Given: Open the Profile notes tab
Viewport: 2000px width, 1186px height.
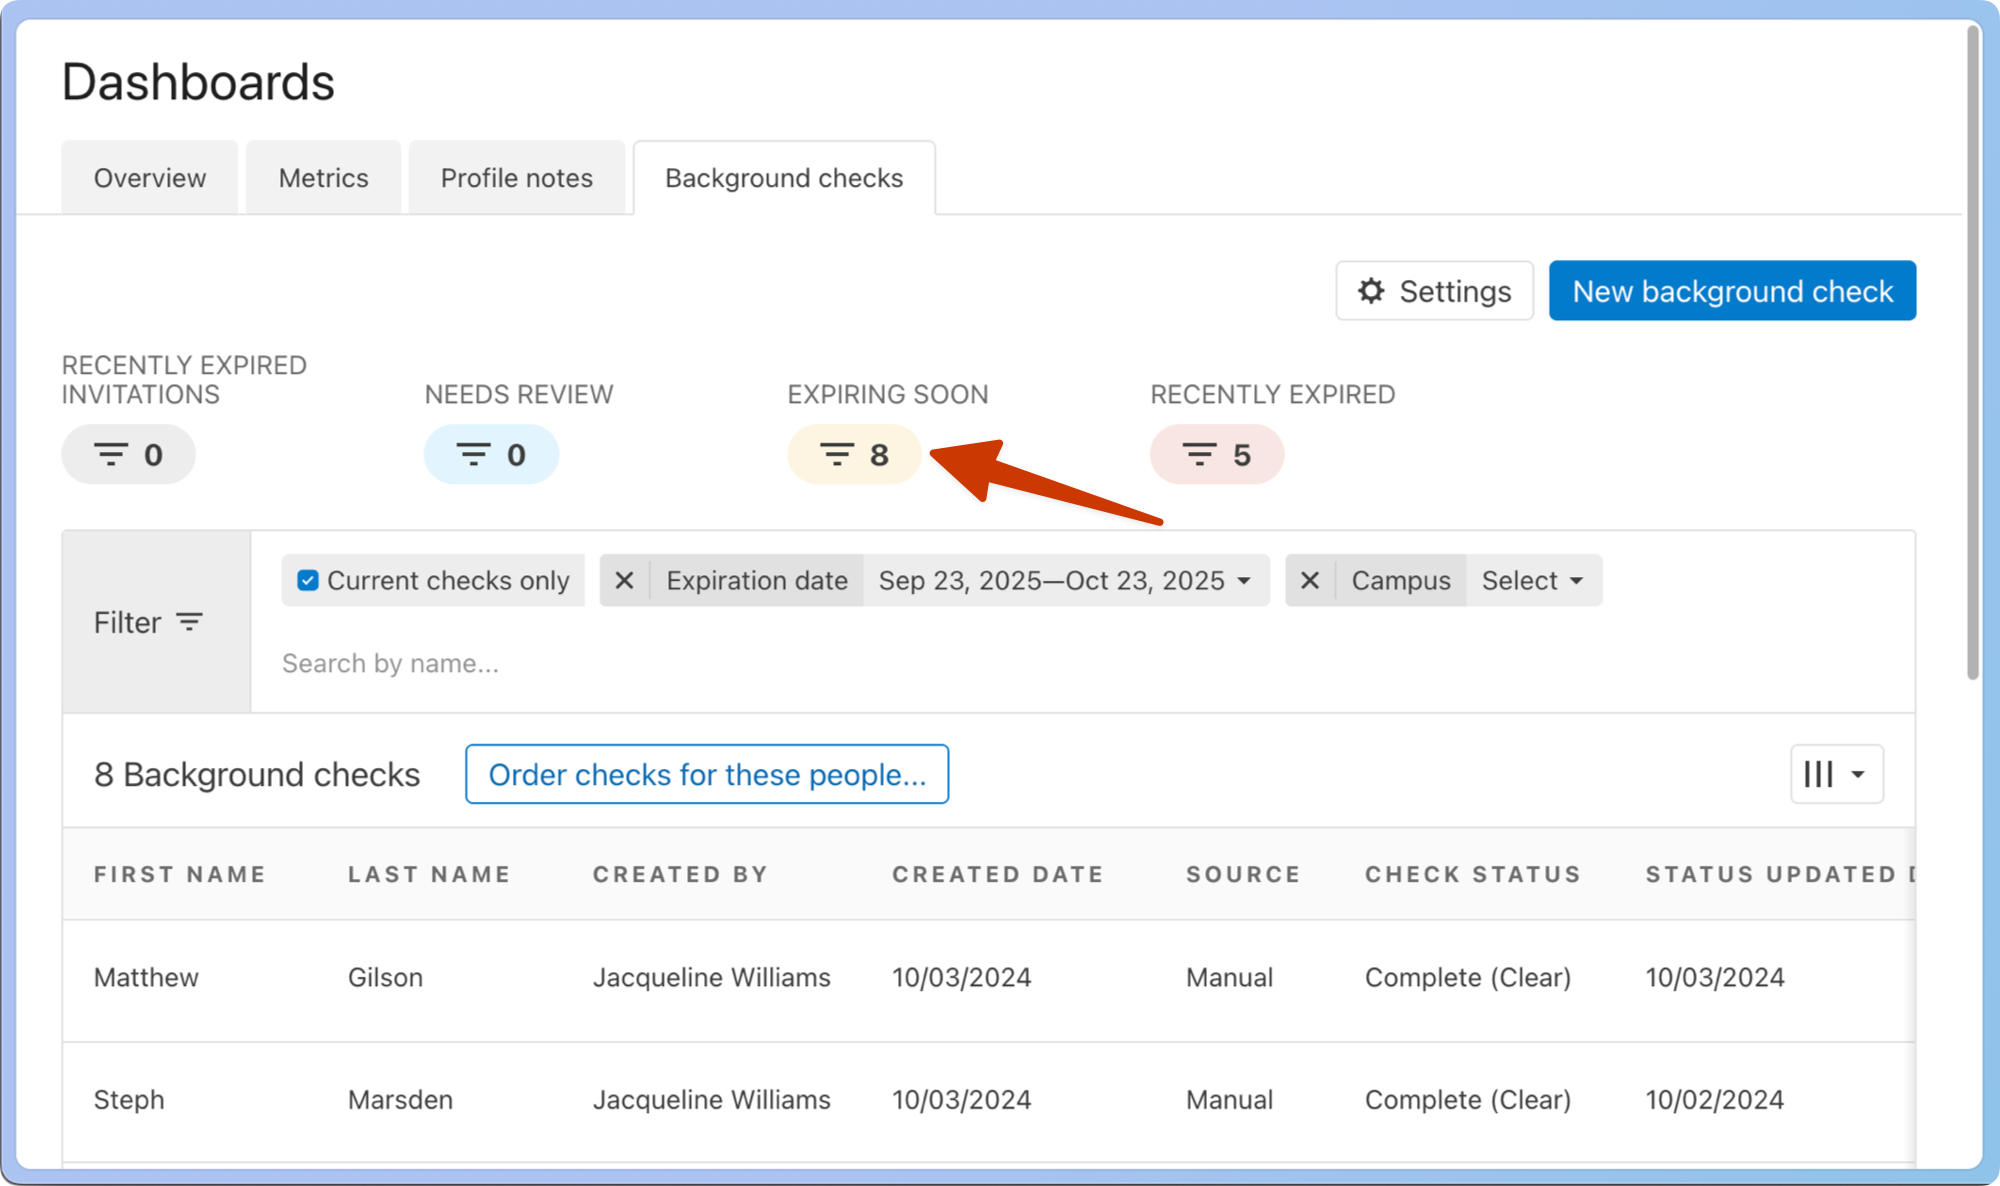Looking at the screenshot, I should [x=517, y=178].
